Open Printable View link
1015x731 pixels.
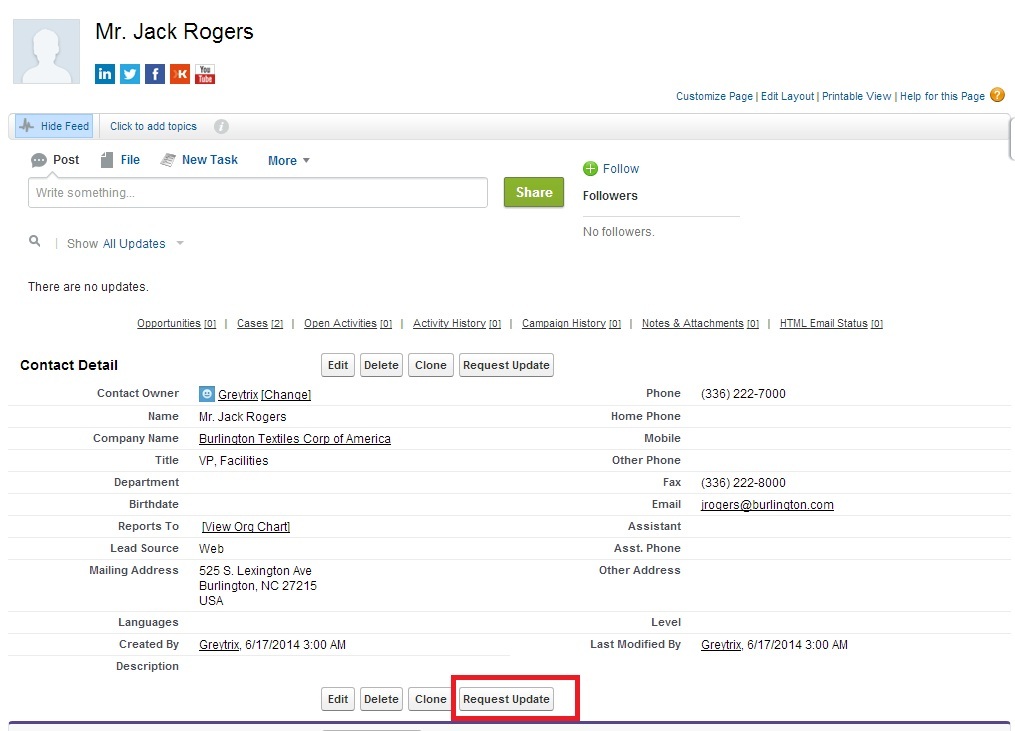coord(857,96)
